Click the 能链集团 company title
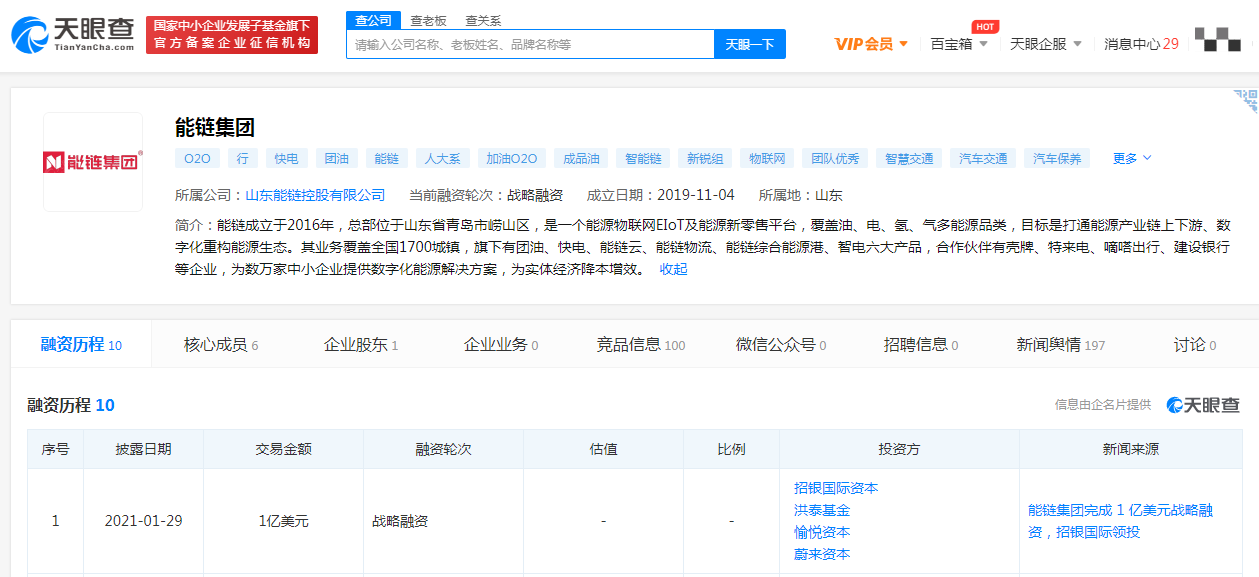The image size is (1259, 577). click(215, 127)
